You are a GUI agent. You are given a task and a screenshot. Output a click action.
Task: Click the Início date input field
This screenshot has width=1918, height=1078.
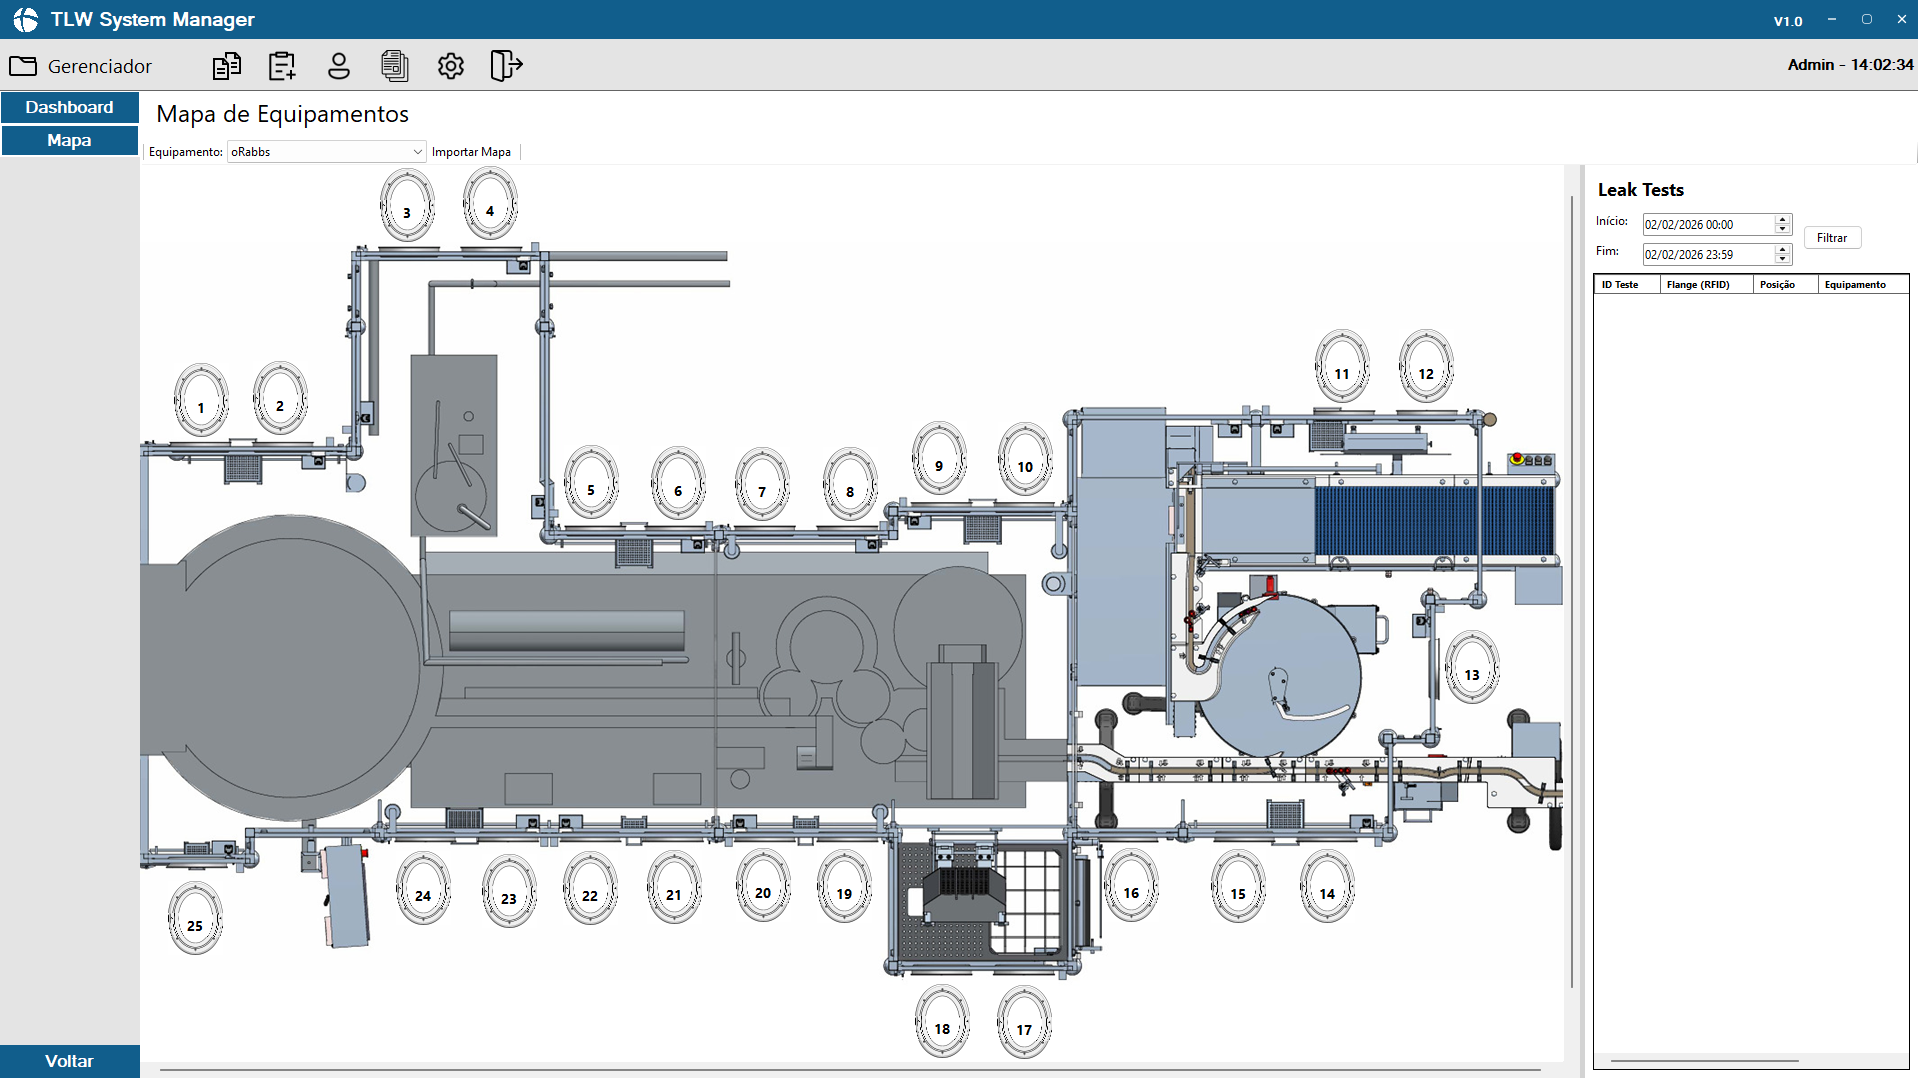click(1707, 225)
